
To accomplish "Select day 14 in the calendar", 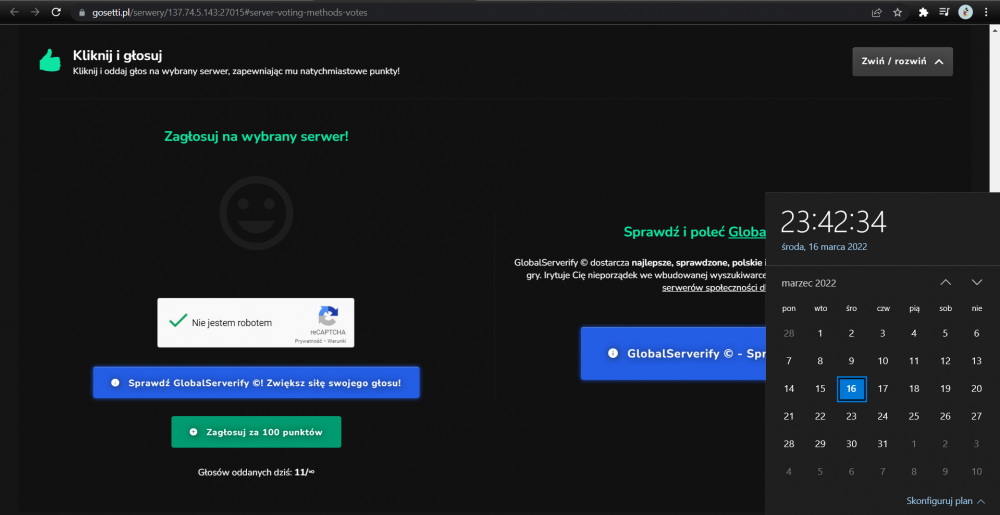I will pos(789,389).
